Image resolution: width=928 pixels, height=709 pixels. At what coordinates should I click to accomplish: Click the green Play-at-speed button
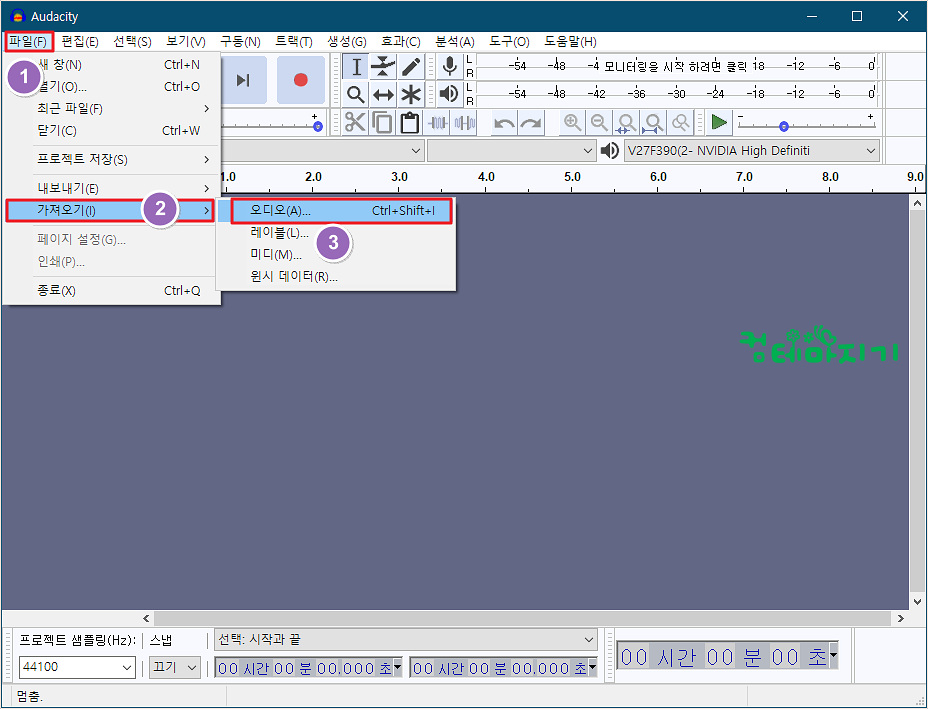[x=719, y=123]
